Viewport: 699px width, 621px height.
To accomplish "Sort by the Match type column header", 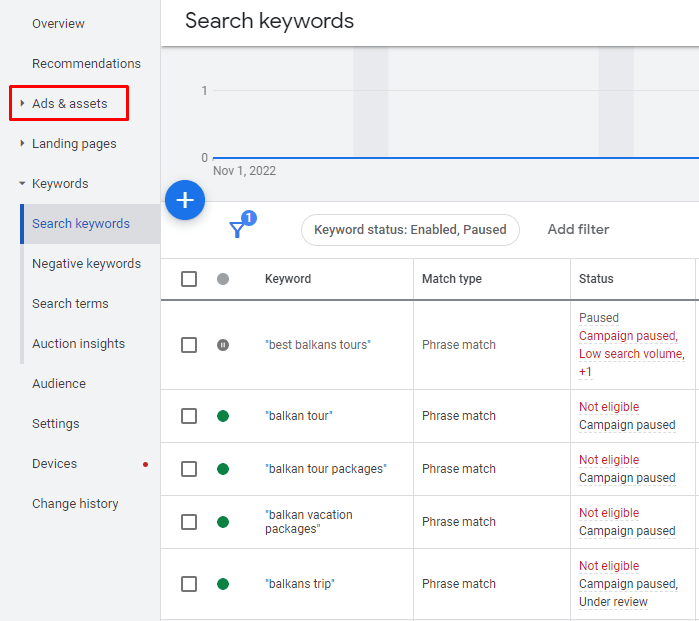I will 452,279.
